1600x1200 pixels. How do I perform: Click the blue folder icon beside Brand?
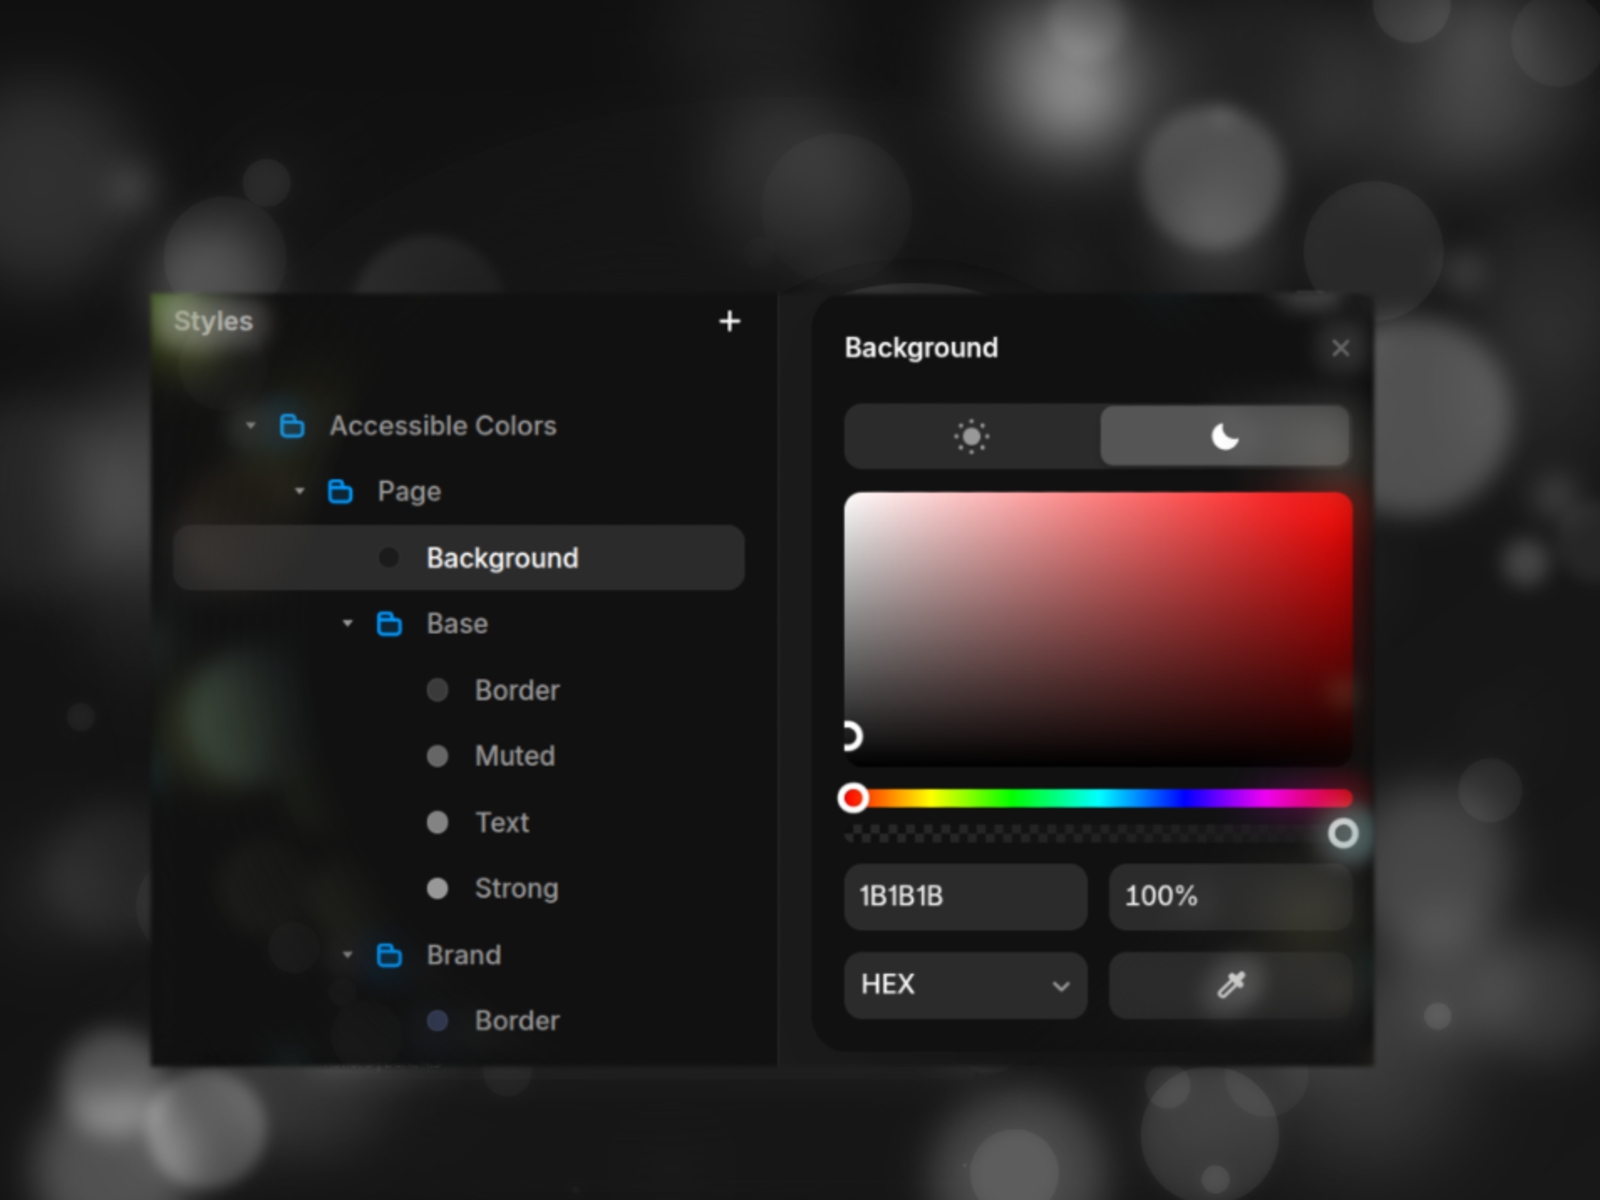[x=390, y=955]
